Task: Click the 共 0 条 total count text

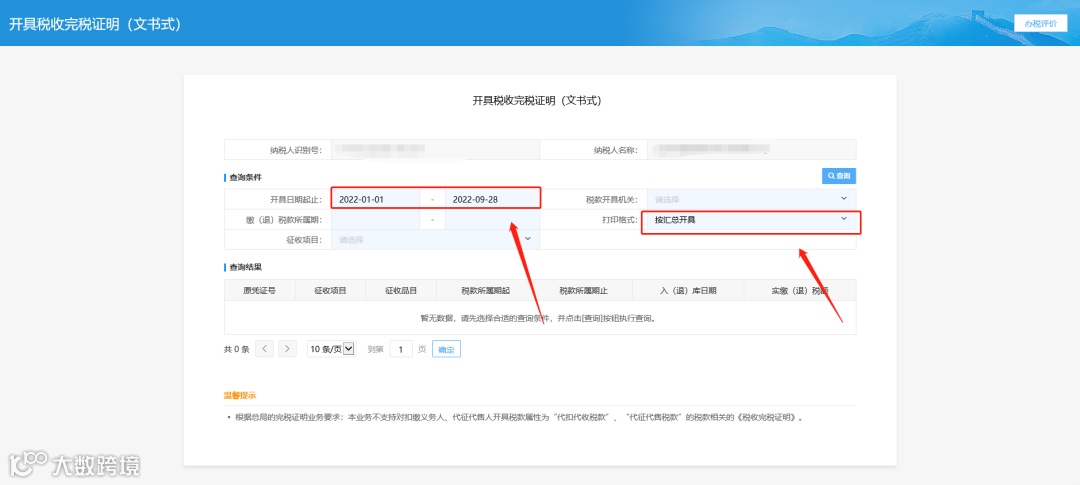Action: coord(236,349)
